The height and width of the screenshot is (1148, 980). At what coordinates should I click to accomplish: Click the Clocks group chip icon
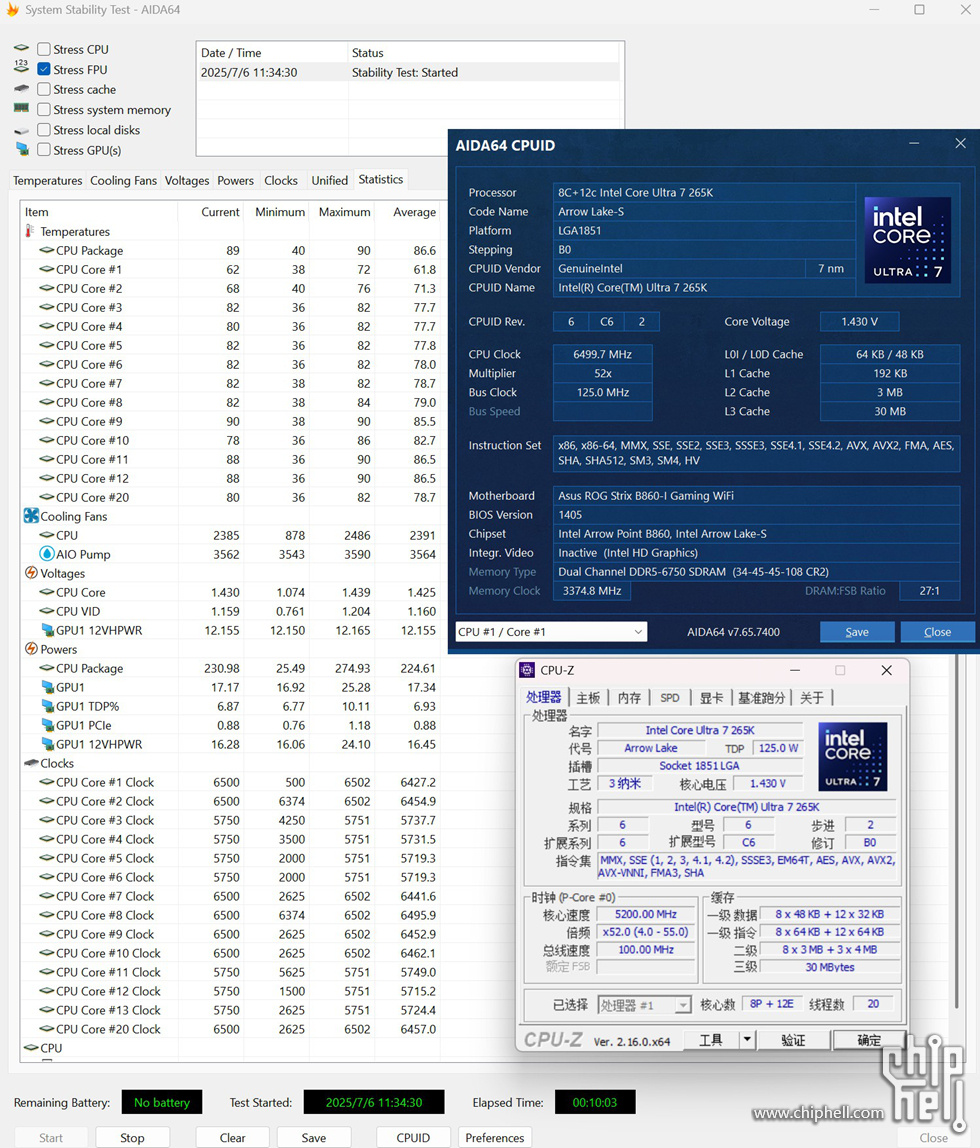(31, 763)
